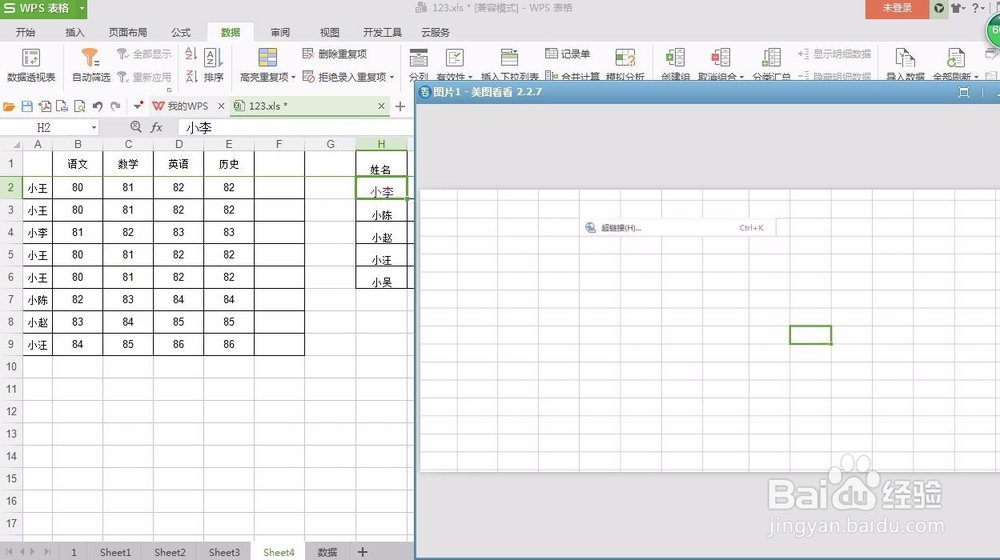Switch to Sheet2 tab
Screen dimensions: 1000x560
point(170,552)
